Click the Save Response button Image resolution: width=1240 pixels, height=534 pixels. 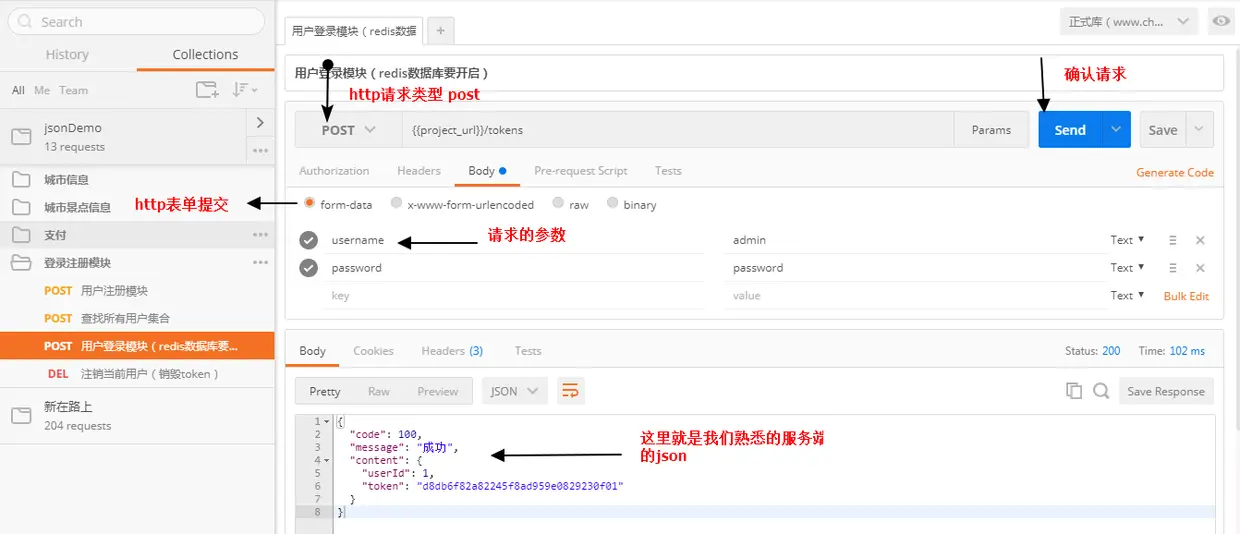tap(1166, 391)
